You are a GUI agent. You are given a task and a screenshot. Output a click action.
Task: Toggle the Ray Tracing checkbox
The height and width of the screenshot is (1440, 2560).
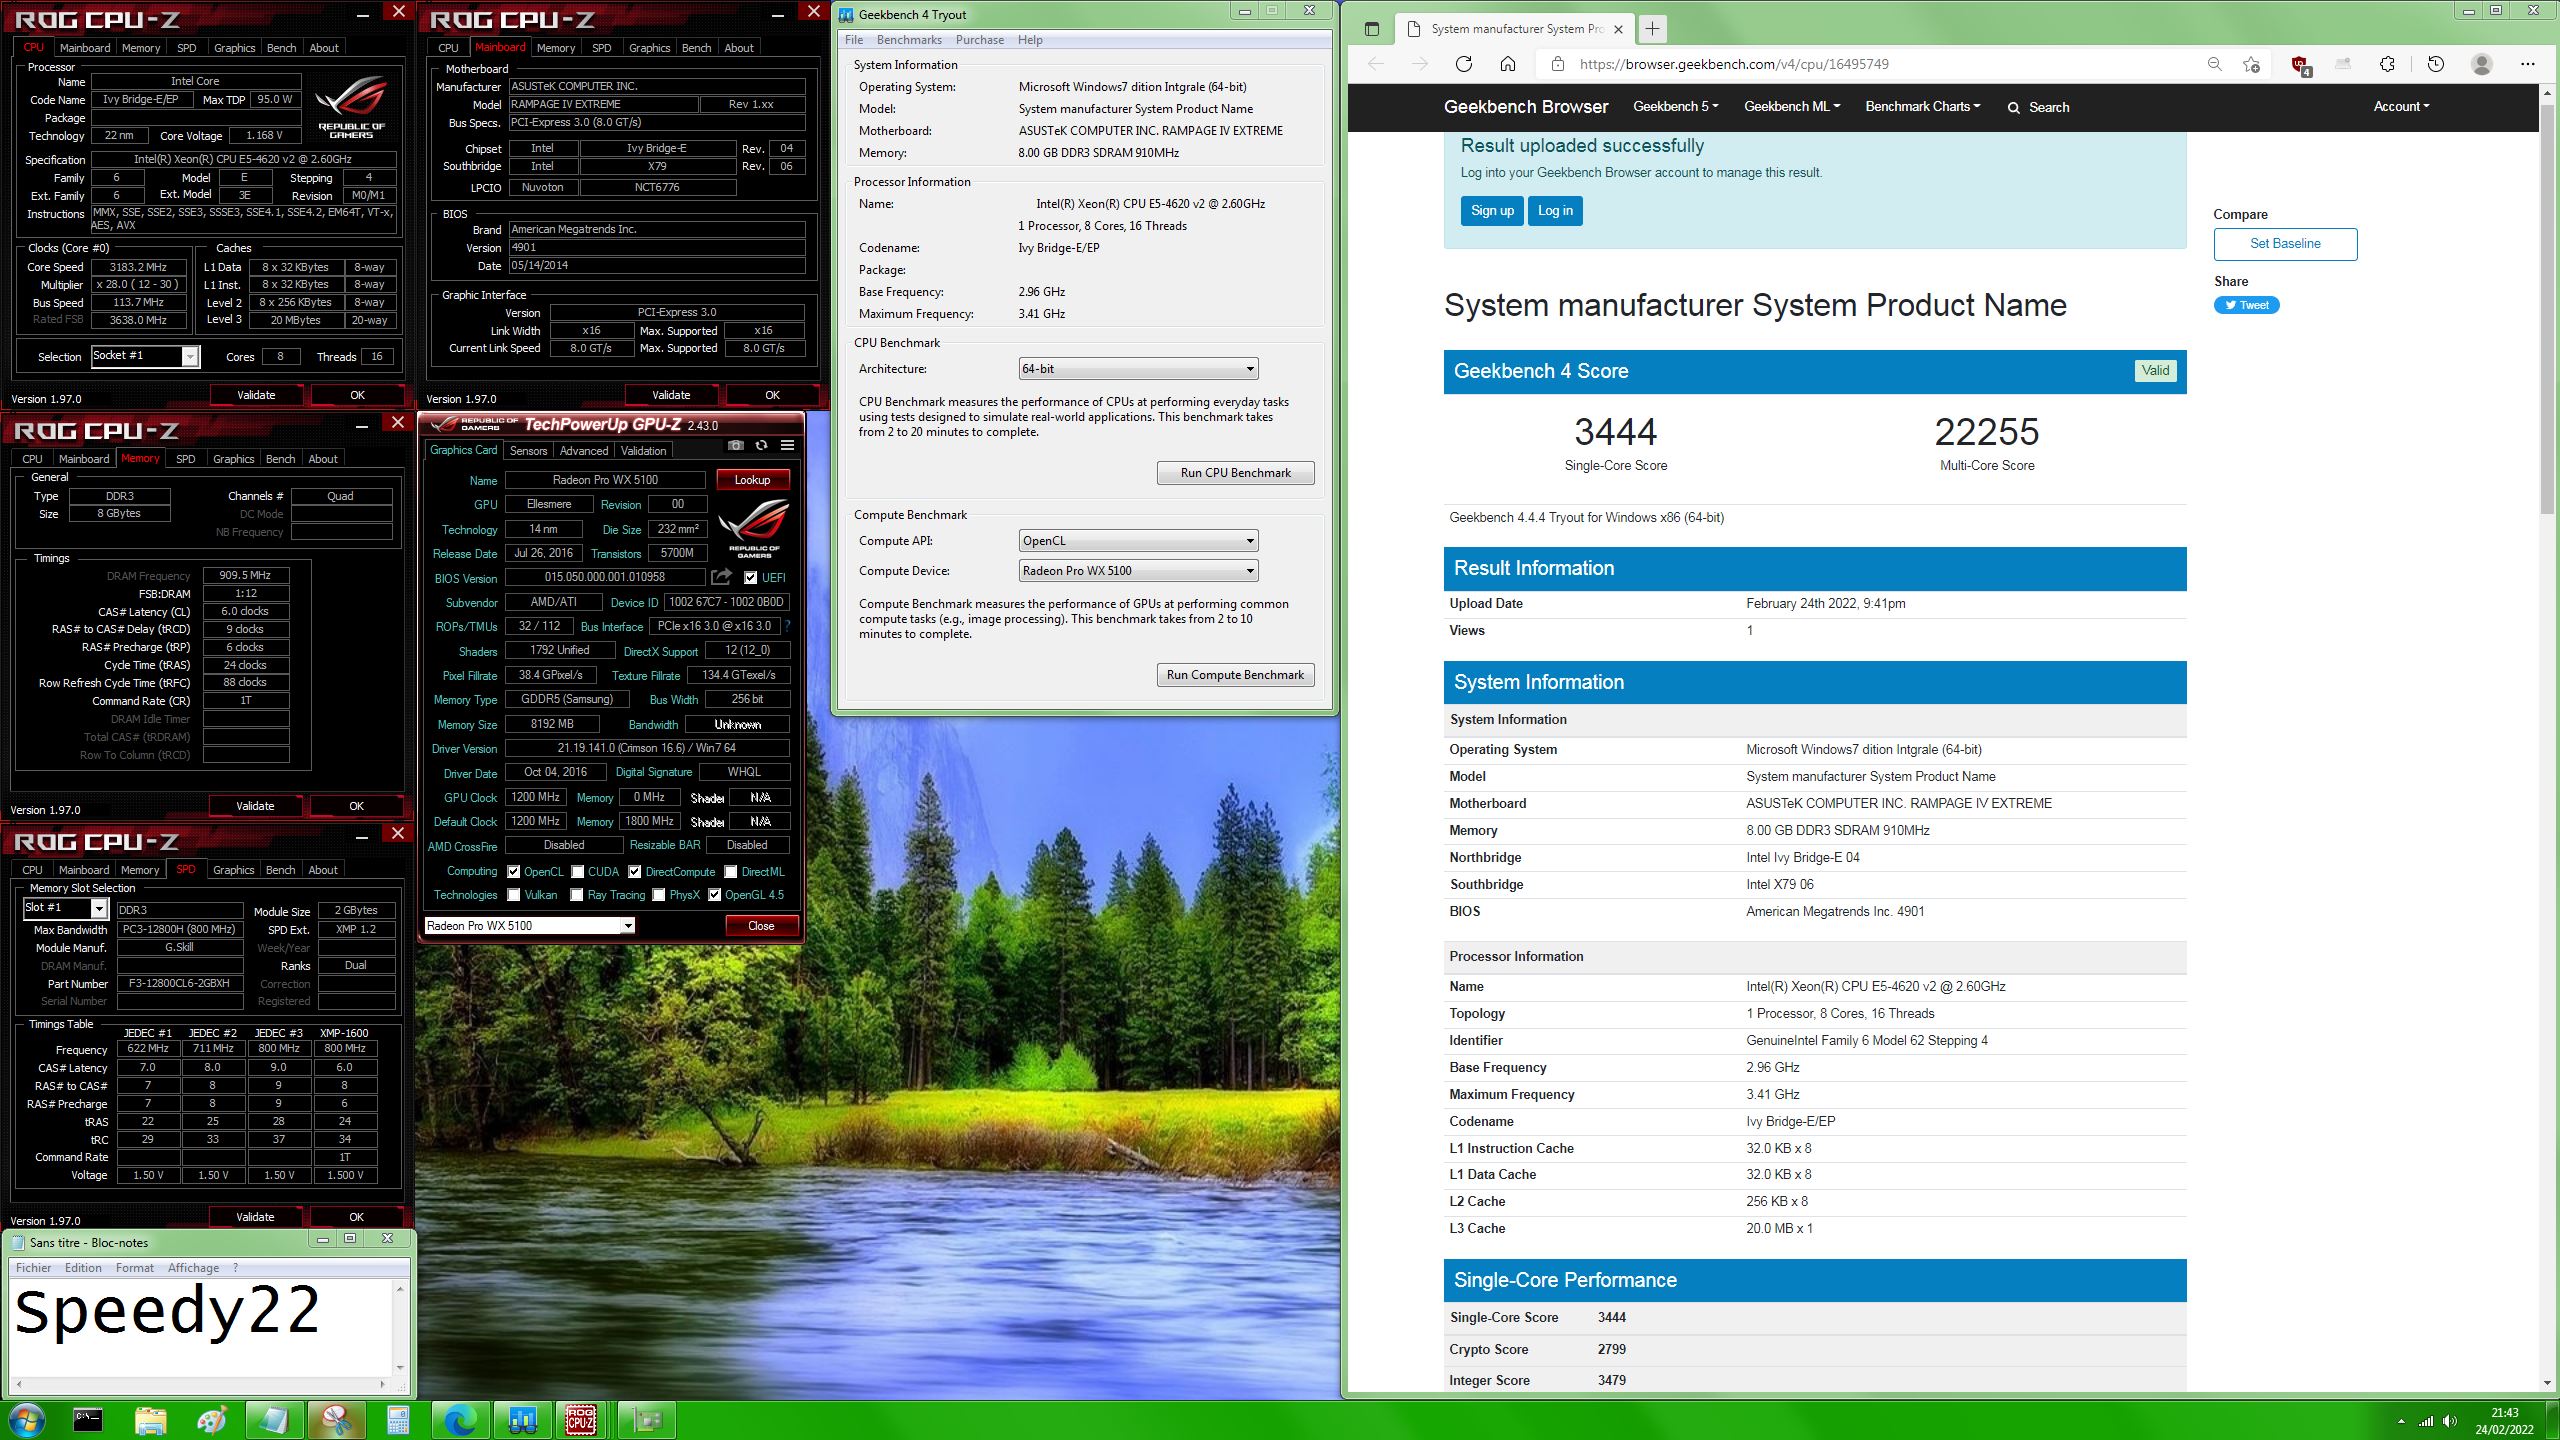(577, 895)
